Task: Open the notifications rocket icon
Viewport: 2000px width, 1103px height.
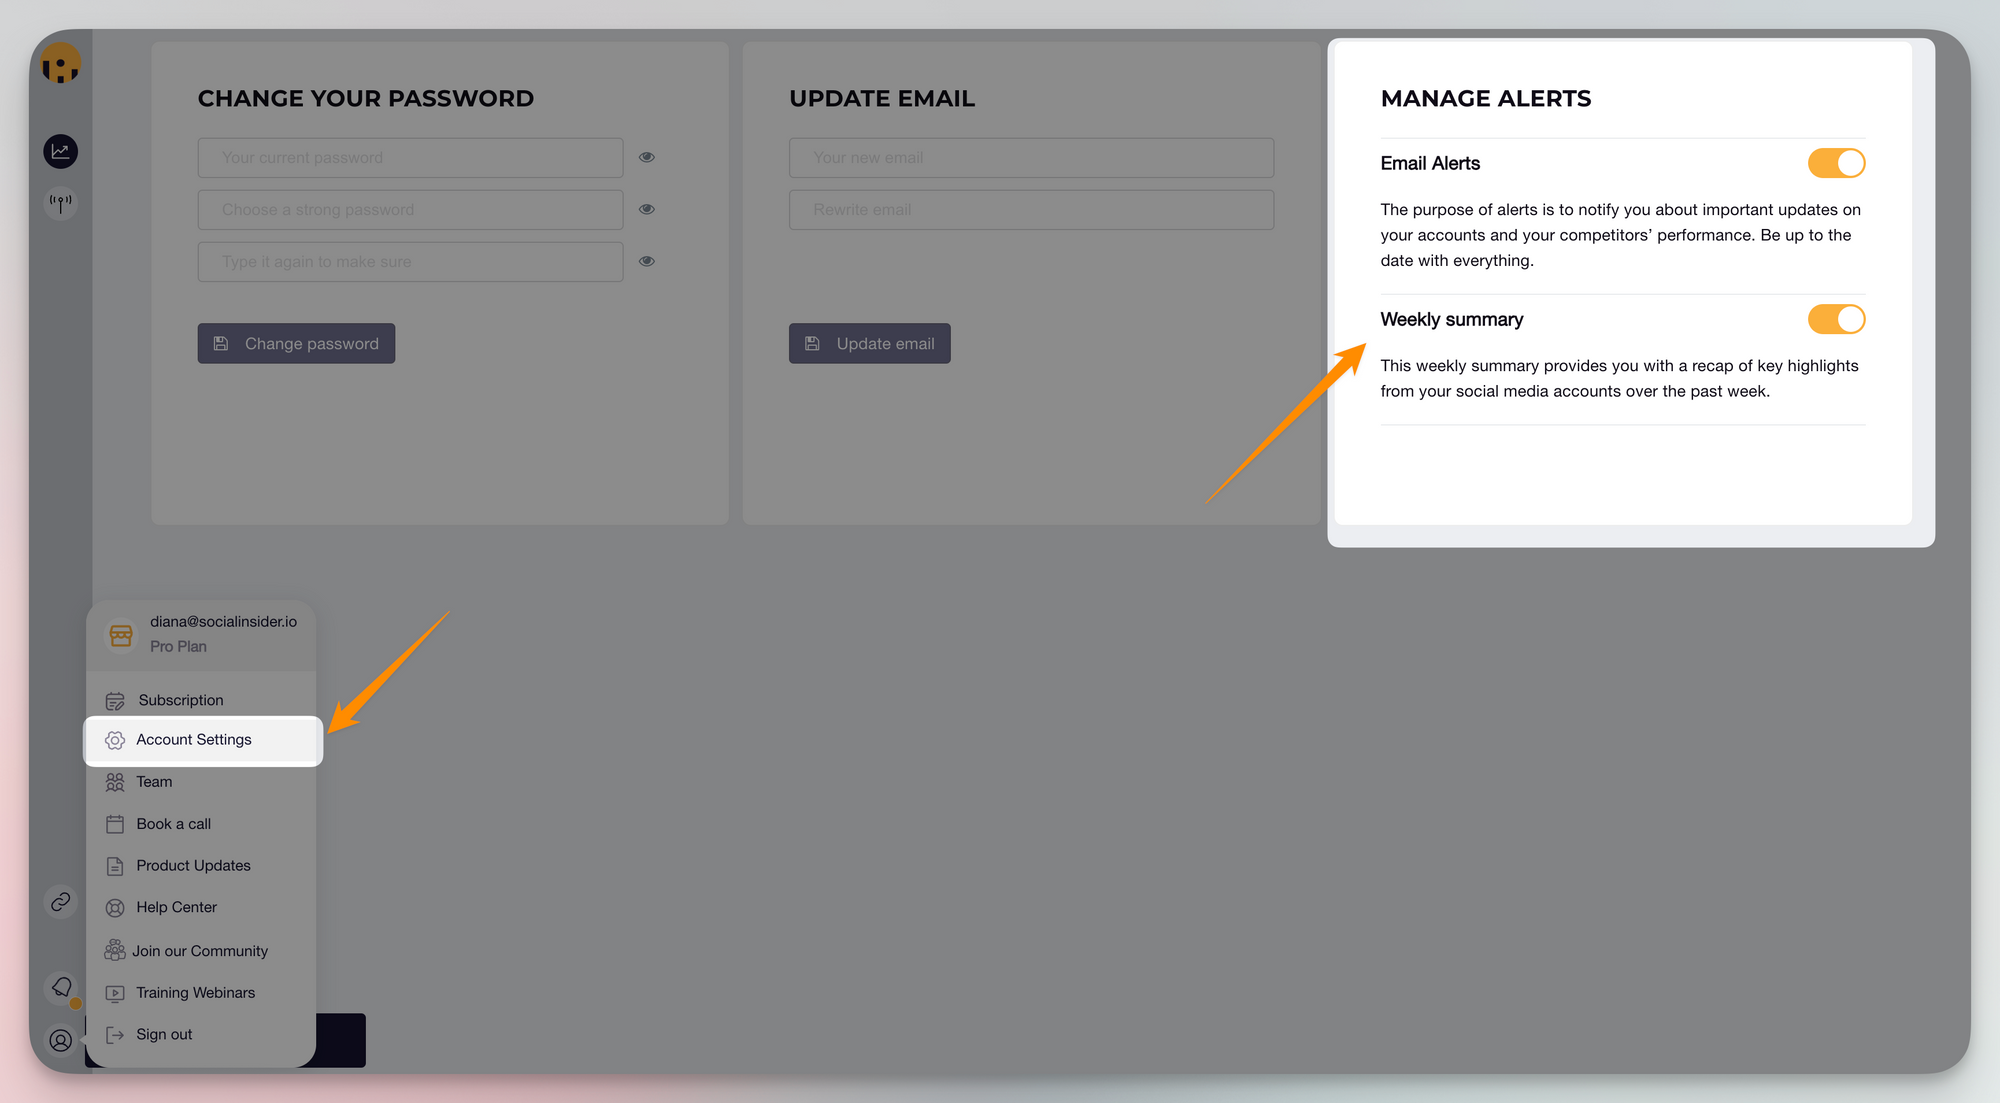Action: [62, 987]
